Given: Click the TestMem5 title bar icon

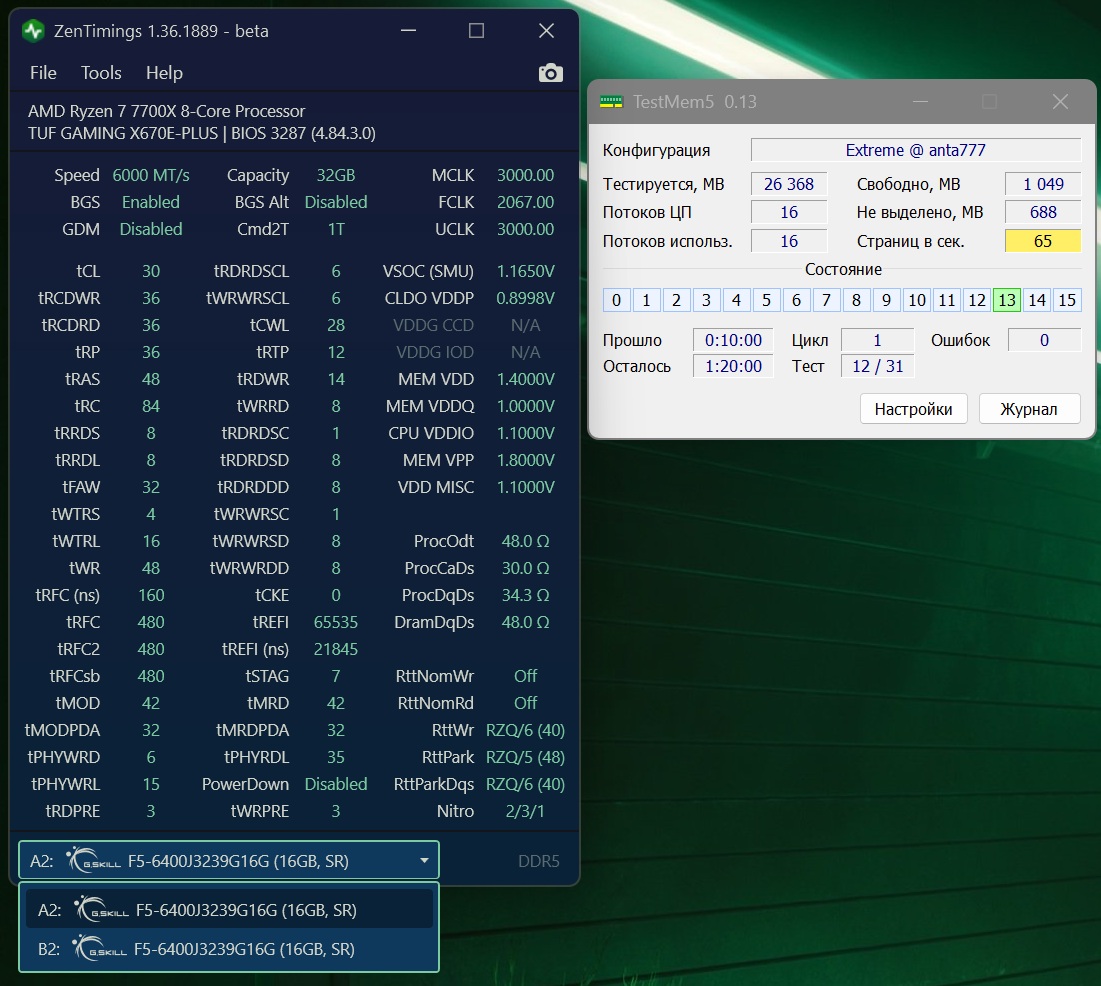Looking at the screenshot, I should (610, 102).
